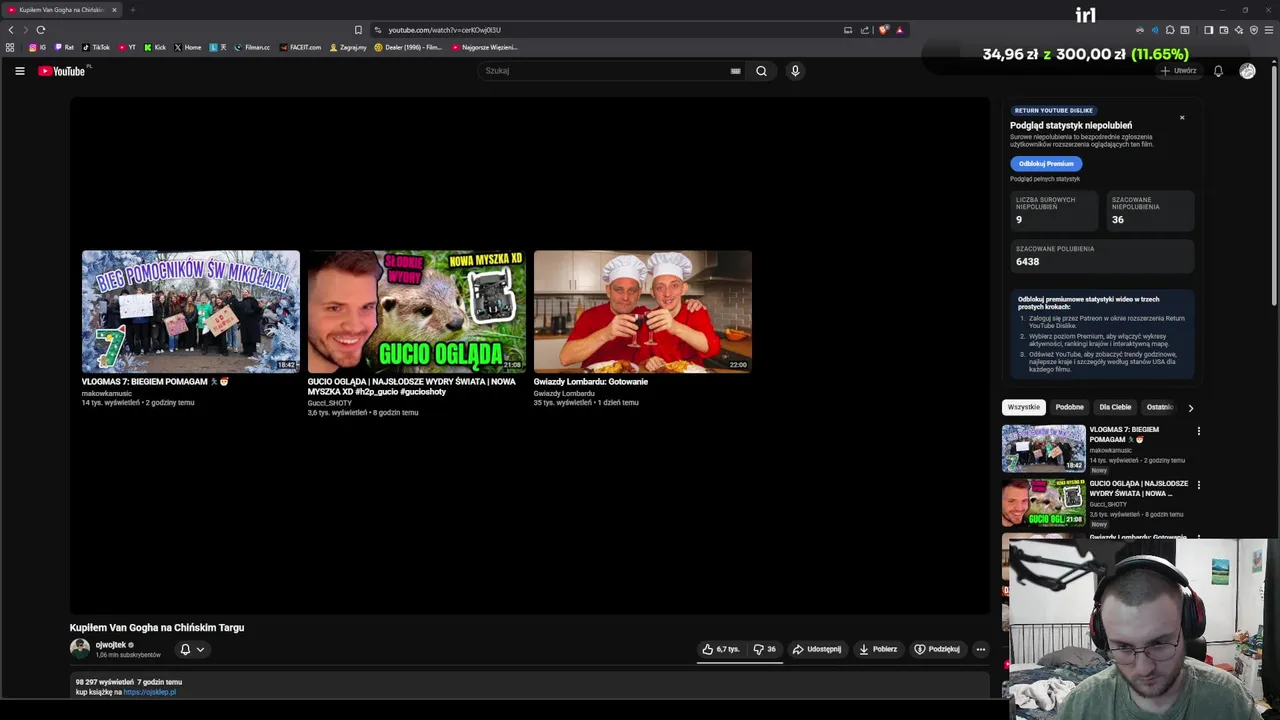
Task: Open Brave VPN shield icon
Action: coord(1254,30)
